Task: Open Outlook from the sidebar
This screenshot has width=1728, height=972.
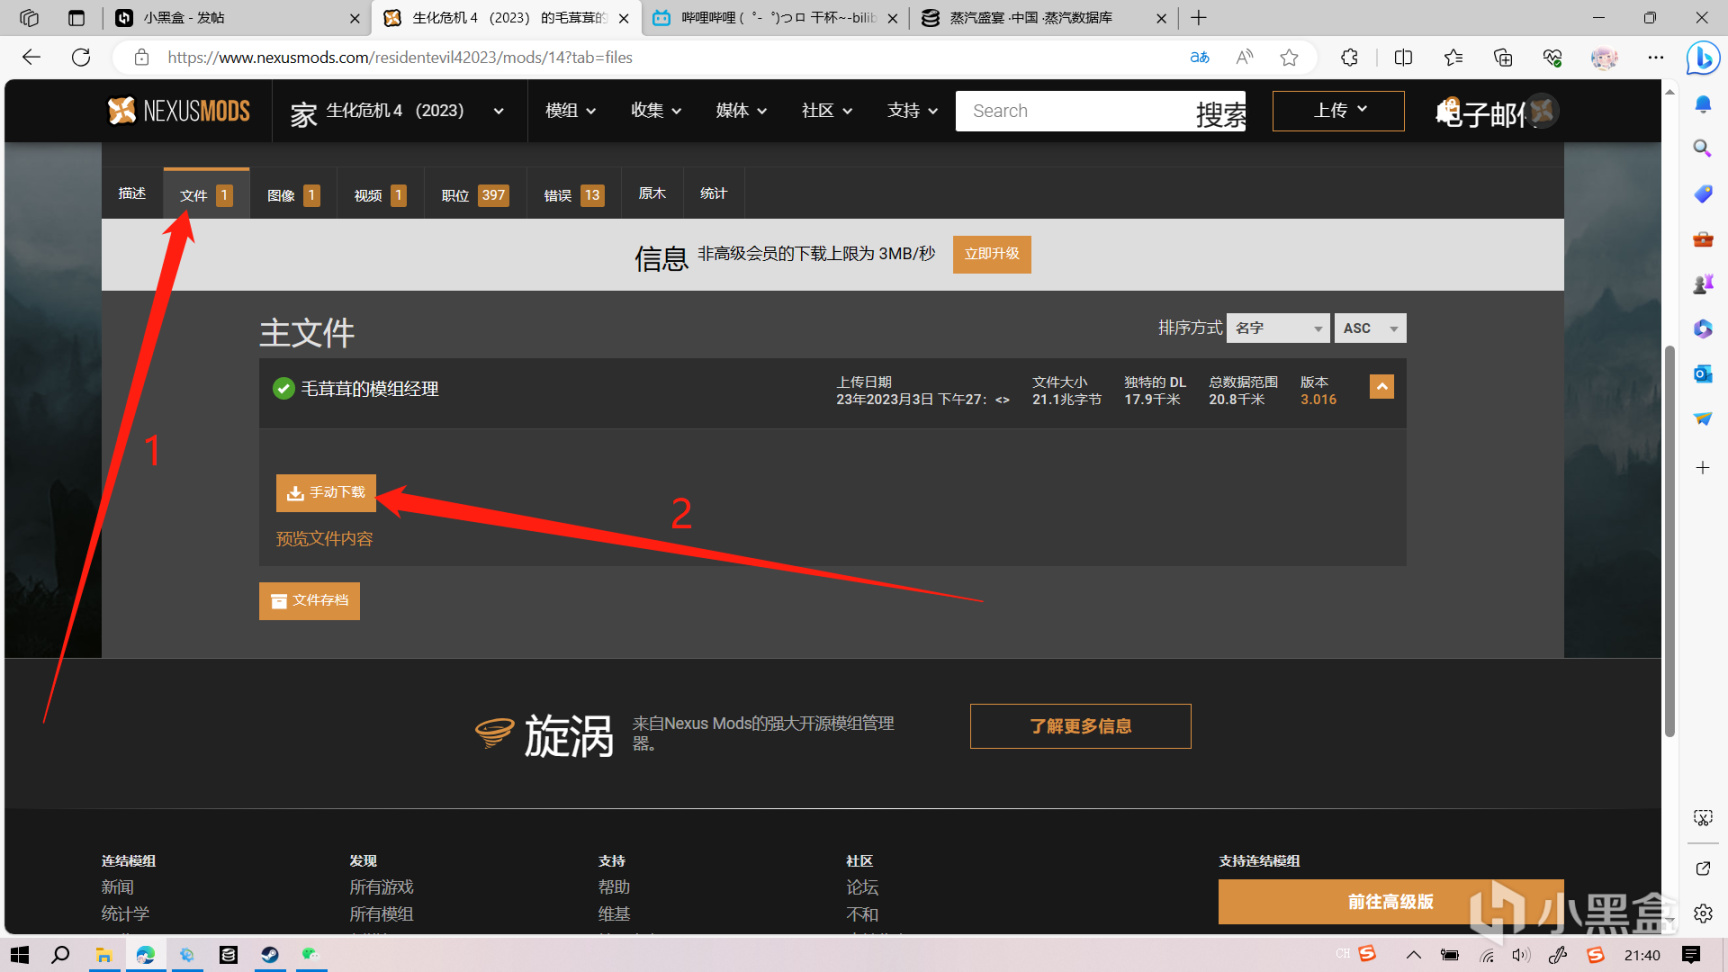Action: pyautogui.click(x=1703, y=373)
